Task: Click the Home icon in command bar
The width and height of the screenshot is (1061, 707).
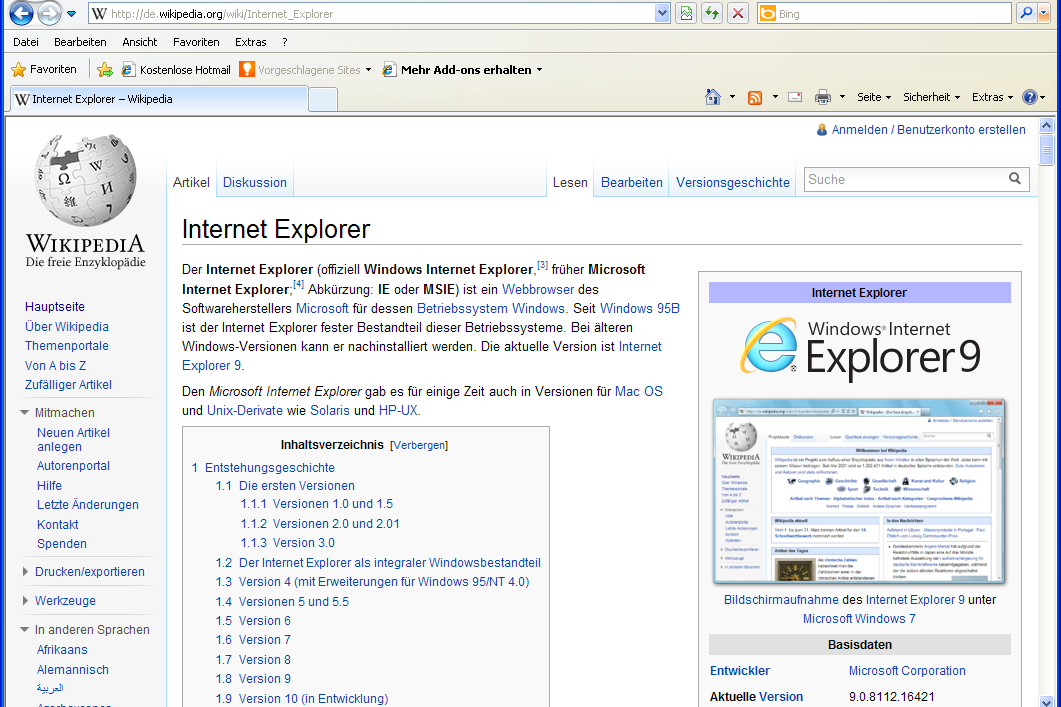Action: [x=713, y=97]
